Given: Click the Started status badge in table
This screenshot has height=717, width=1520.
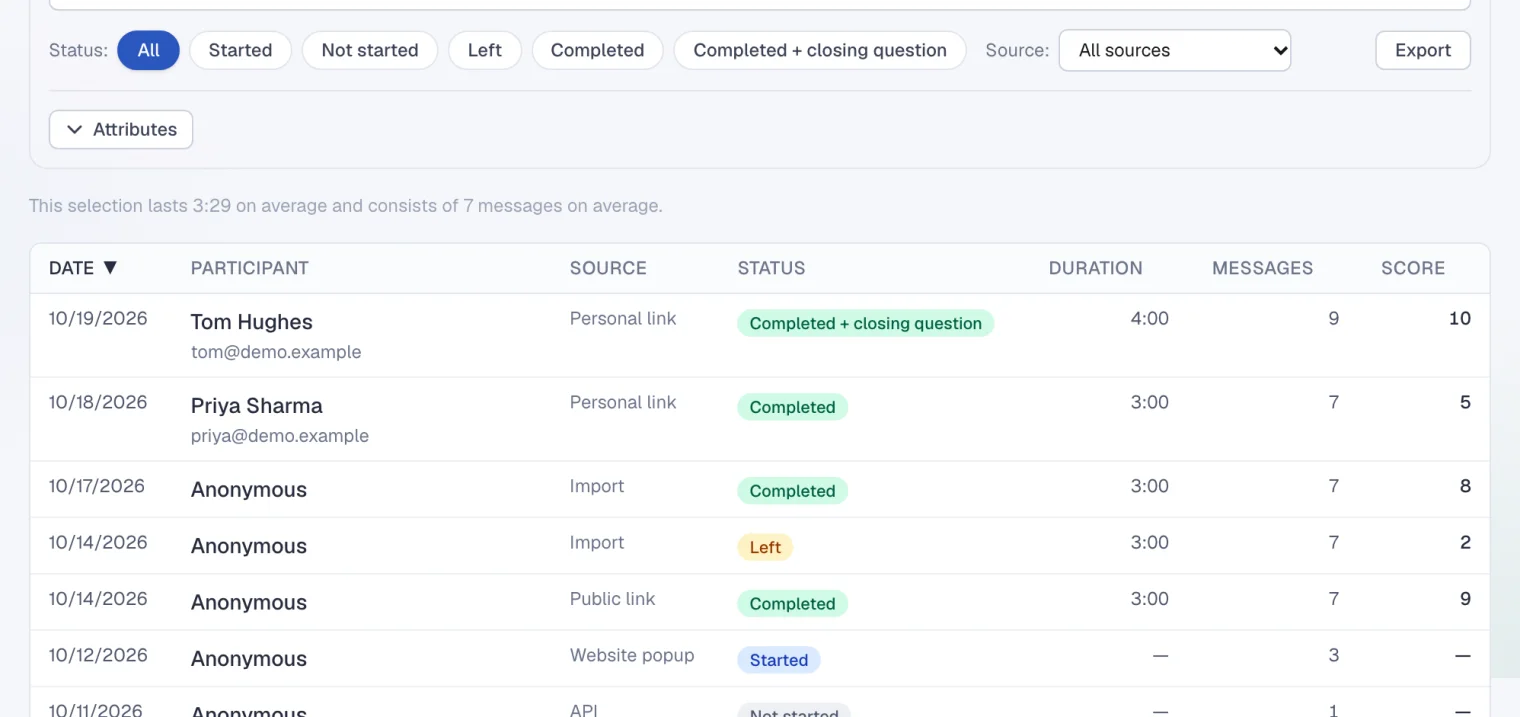Looking at the screenshot, I should point(779,660).
